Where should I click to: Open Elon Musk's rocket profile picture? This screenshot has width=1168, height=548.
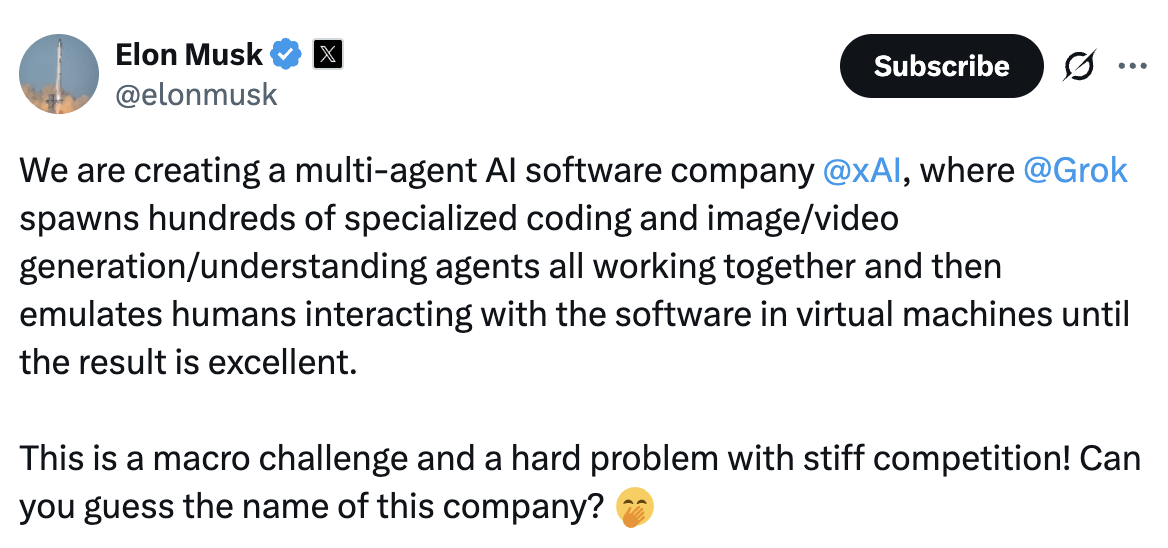tap(59, 74)
